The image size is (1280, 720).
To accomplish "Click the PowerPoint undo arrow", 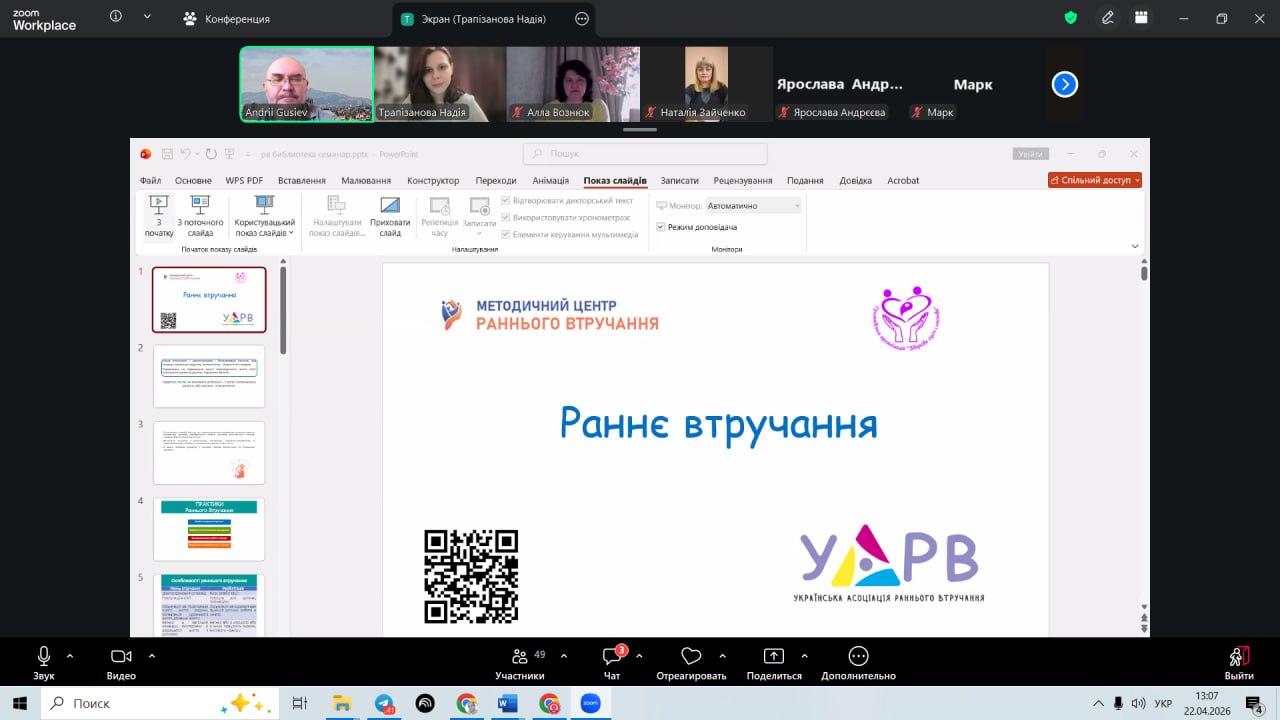I will click(x=186, y=154).
